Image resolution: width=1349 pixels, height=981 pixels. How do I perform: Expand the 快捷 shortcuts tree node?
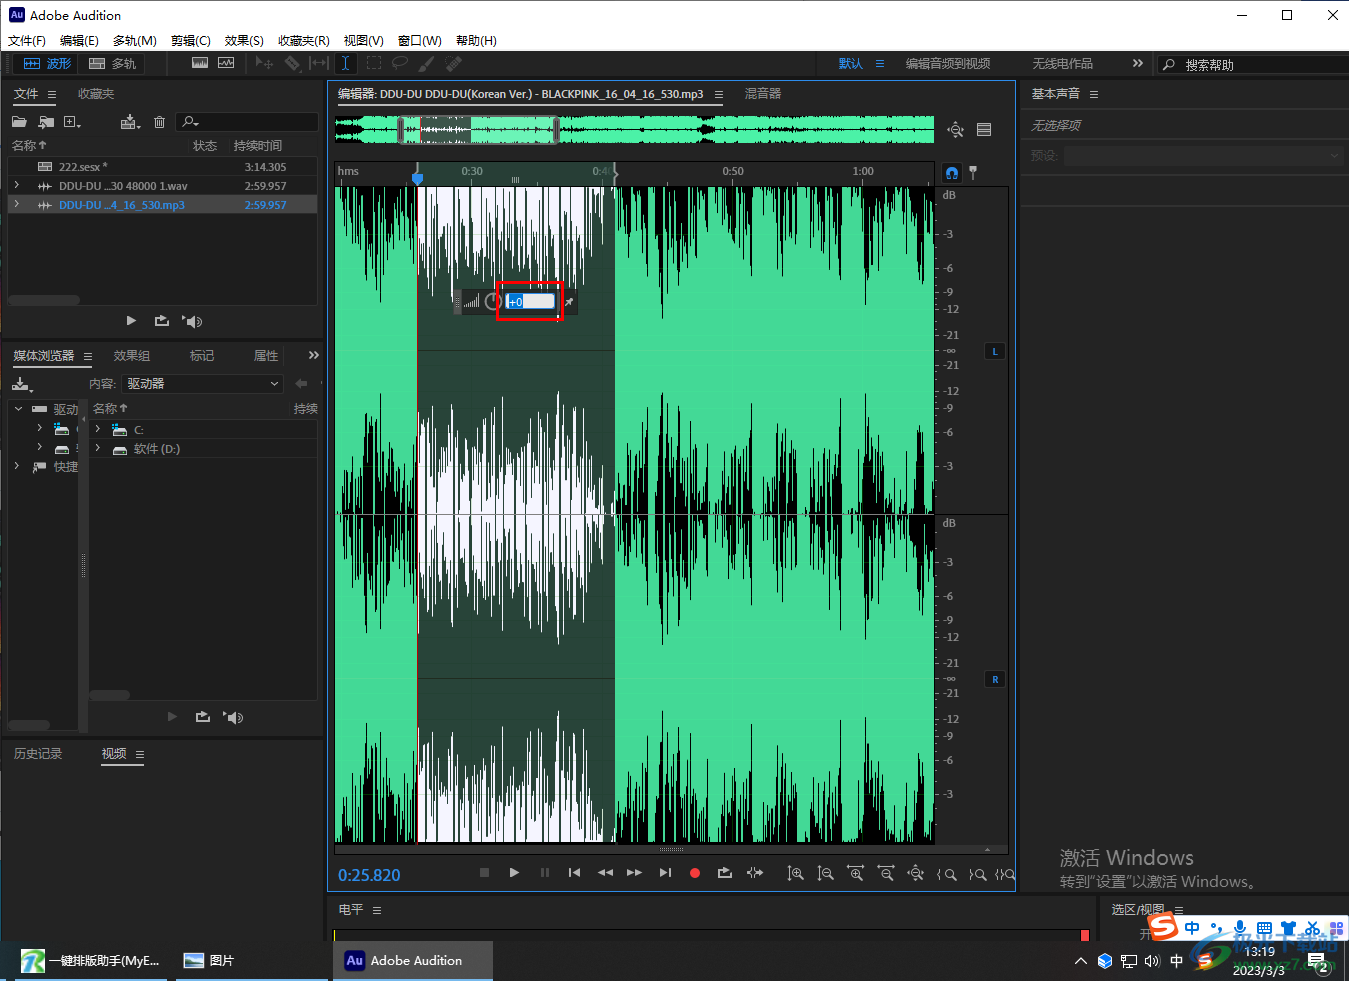17,466
